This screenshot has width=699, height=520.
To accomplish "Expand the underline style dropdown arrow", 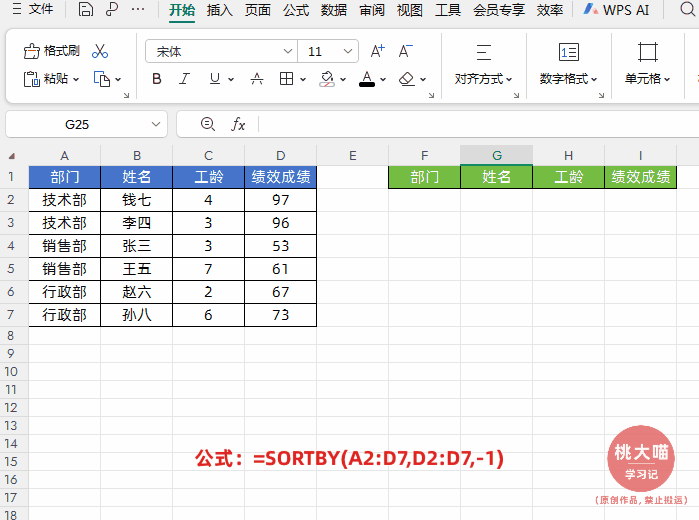I will (230, 79).
